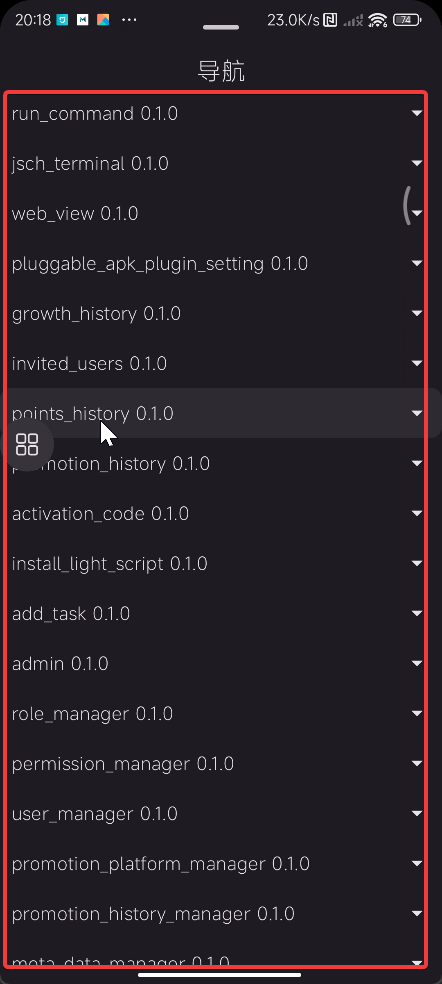Select install_light_script 0.1.0 entry

pos(217,564)
